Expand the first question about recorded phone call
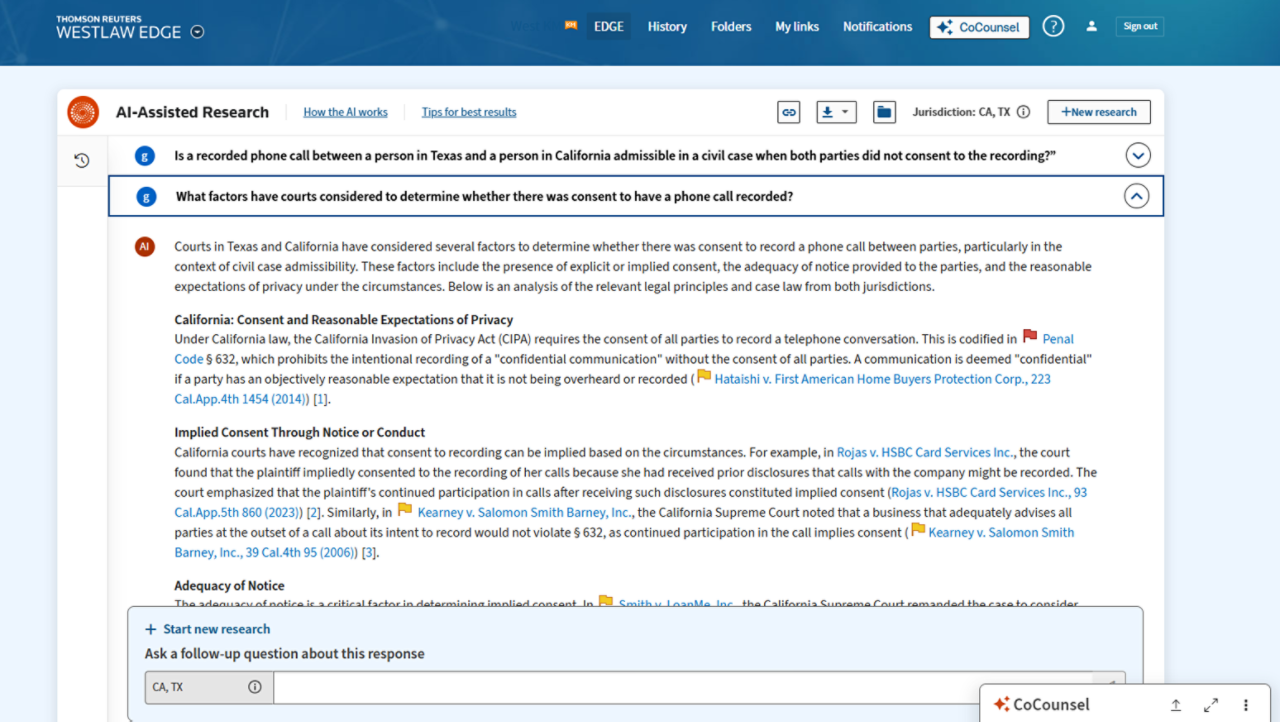 coord(1137,155)
